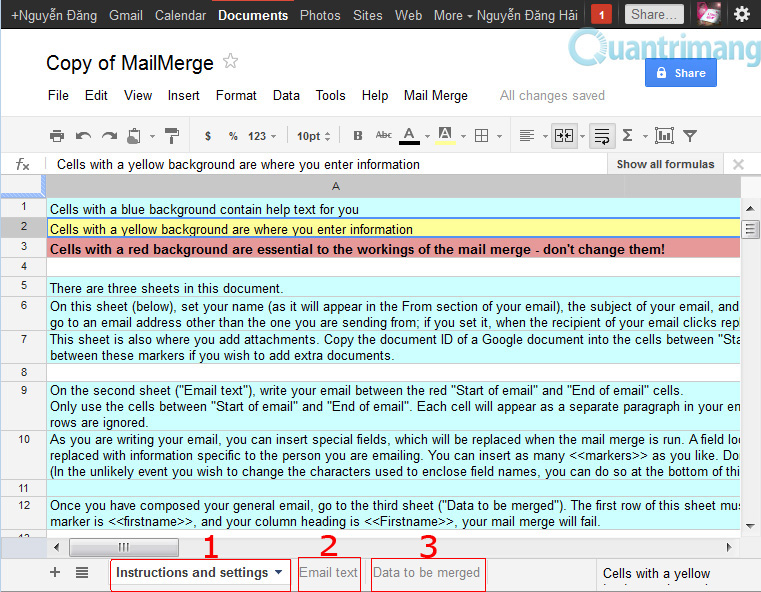761x592 pixels.
Task: Toggle wrap text button
Action: (x=602, y=136)
